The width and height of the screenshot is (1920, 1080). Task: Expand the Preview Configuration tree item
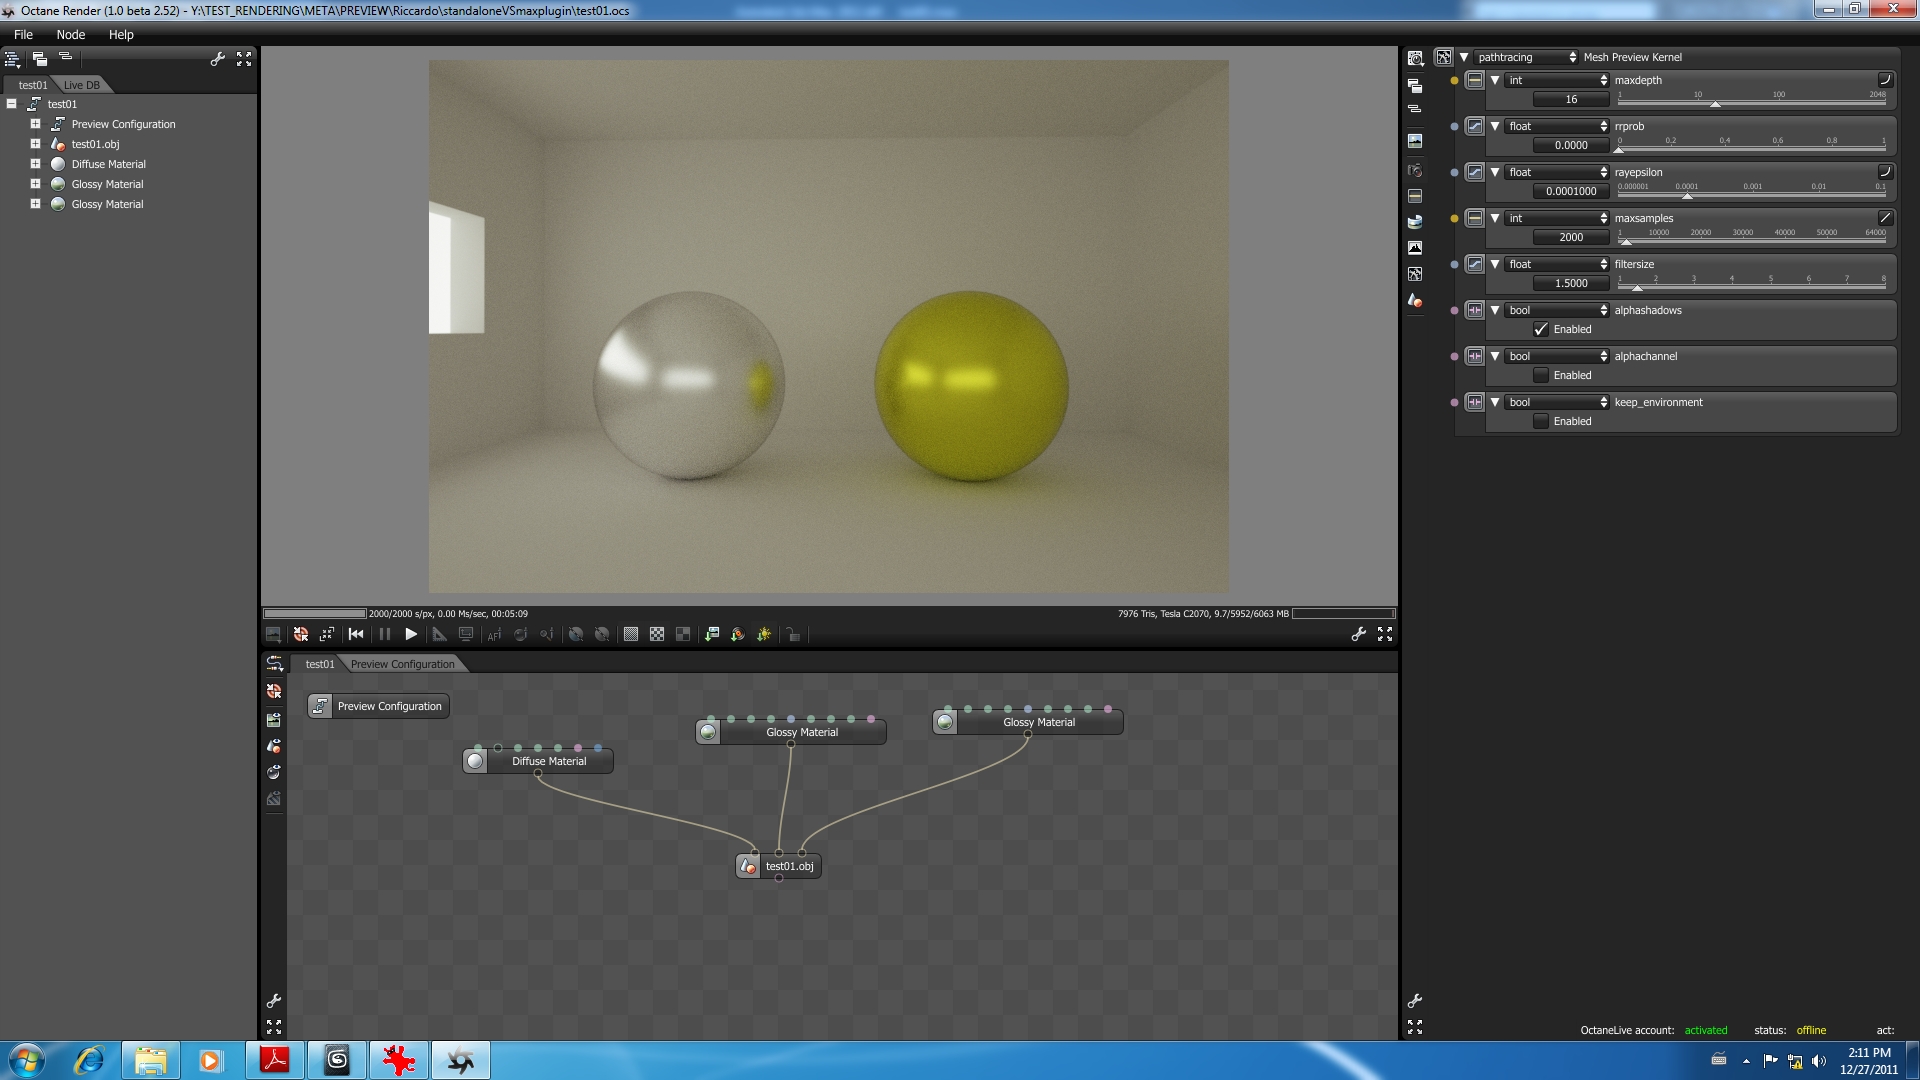35,124
